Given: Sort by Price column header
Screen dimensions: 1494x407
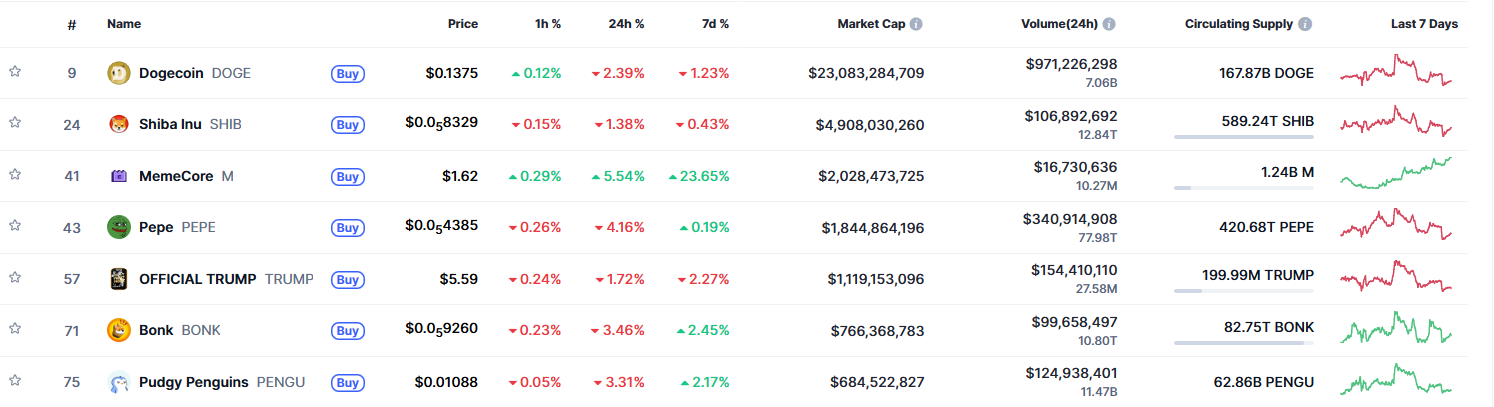Looking at the screenshot, I should tap(462, 24).
